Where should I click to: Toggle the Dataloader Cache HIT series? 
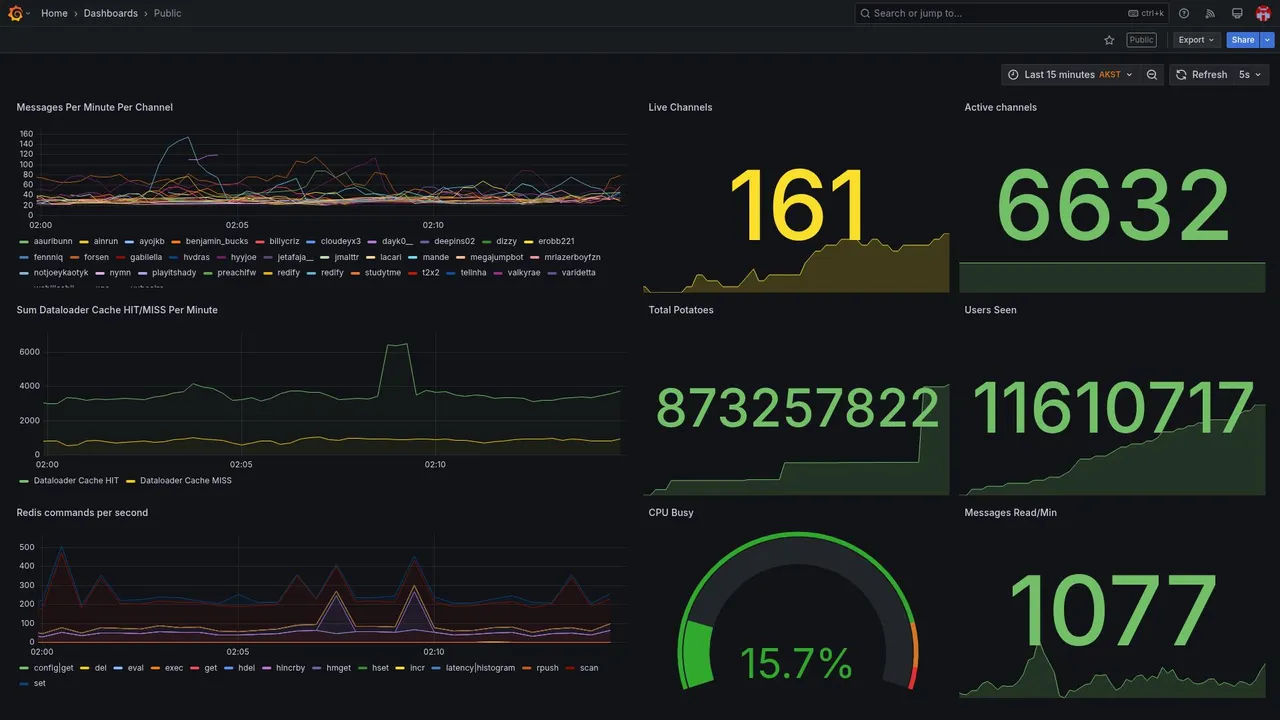point(76,480)
